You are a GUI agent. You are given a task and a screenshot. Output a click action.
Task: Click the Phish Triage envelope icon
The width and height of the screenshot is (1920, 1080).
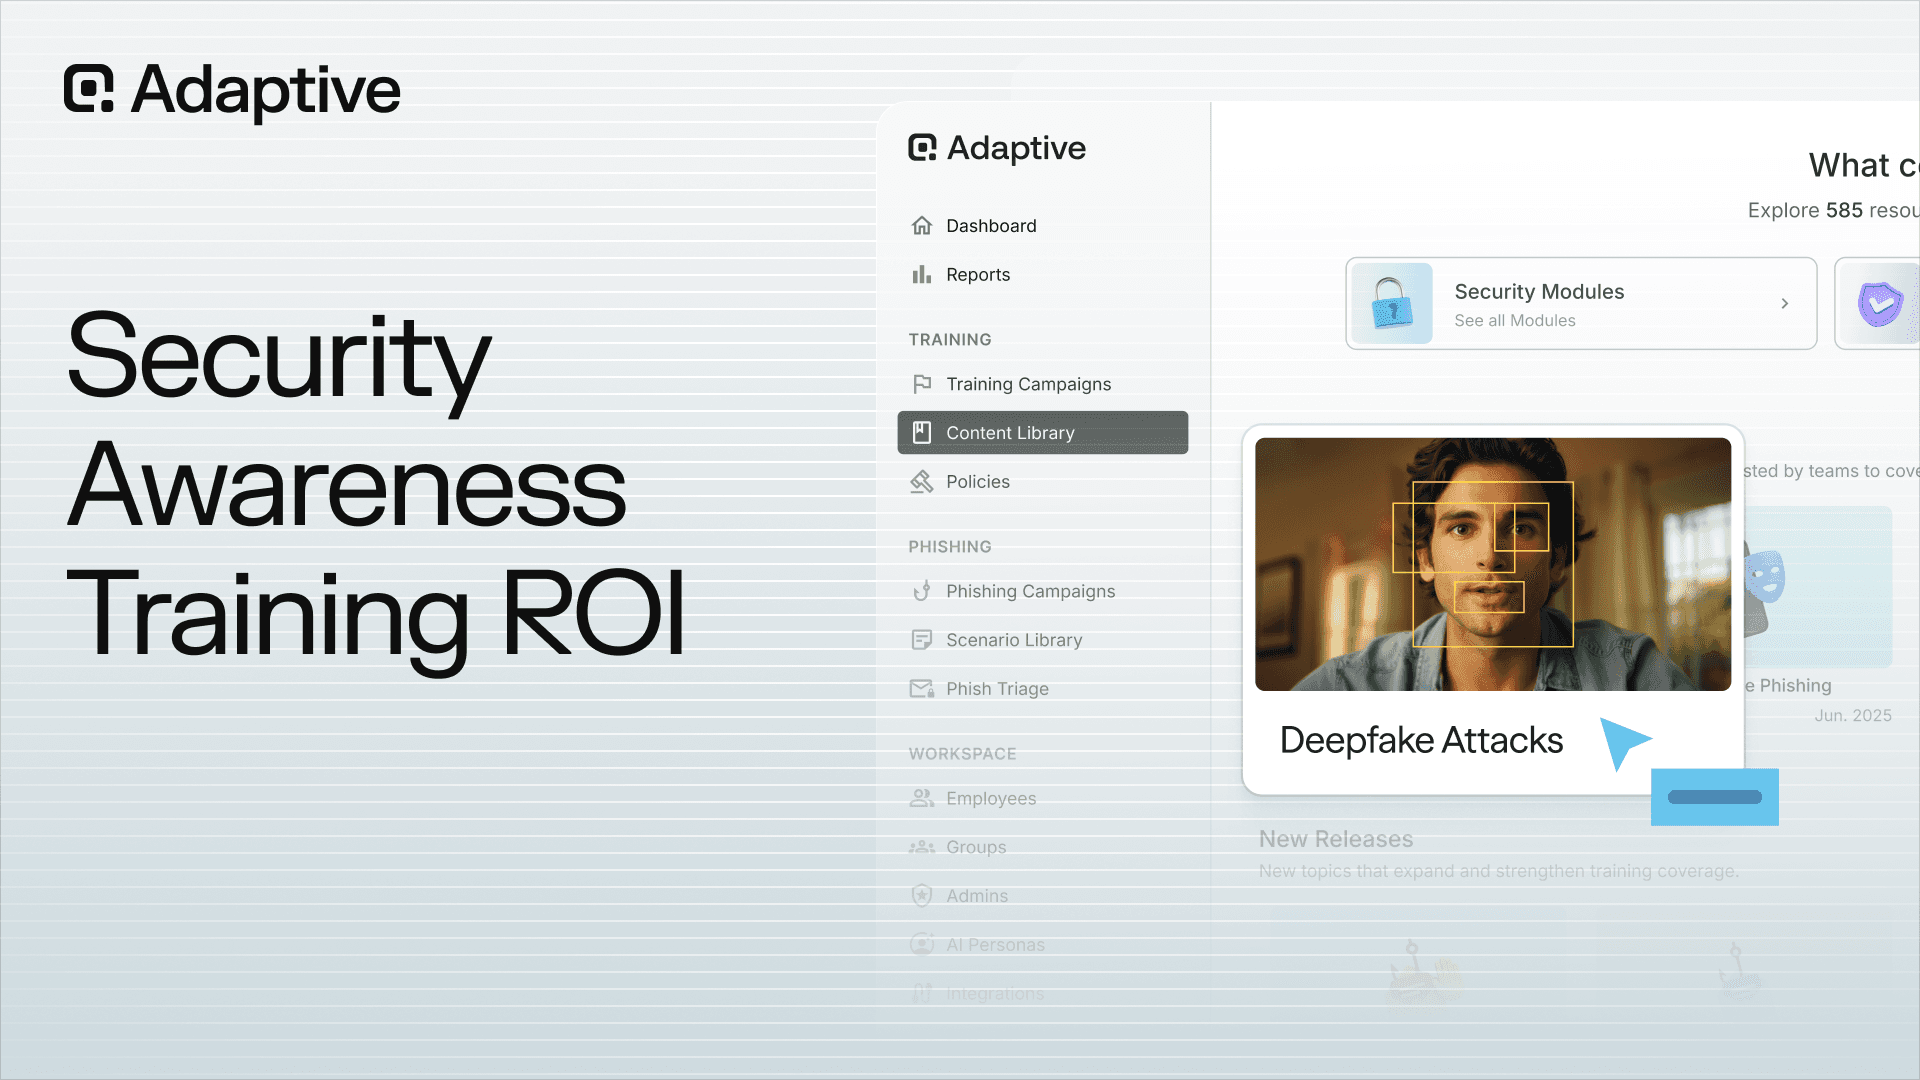922,689
